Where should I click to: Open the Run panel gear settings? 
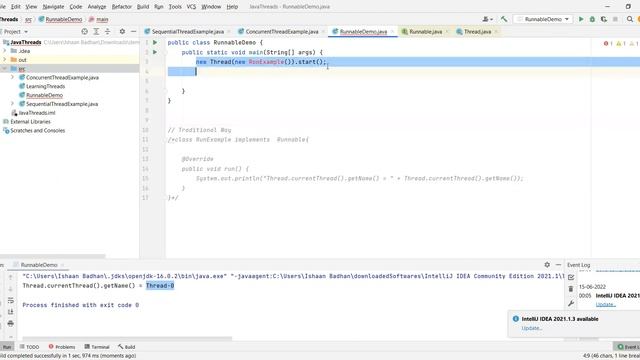pyautogui.click(x=547, y=264)
